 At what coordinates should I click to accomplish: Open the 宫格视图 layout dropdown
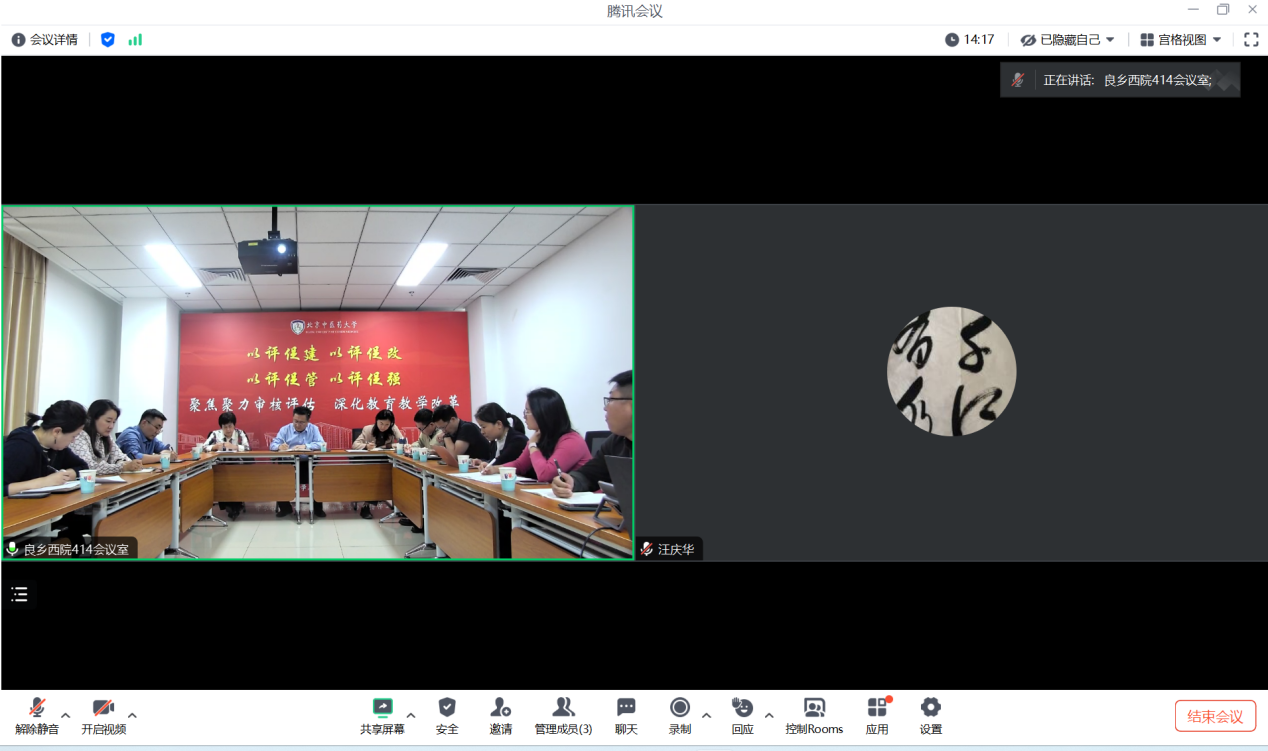click(x=1181, y=40)
